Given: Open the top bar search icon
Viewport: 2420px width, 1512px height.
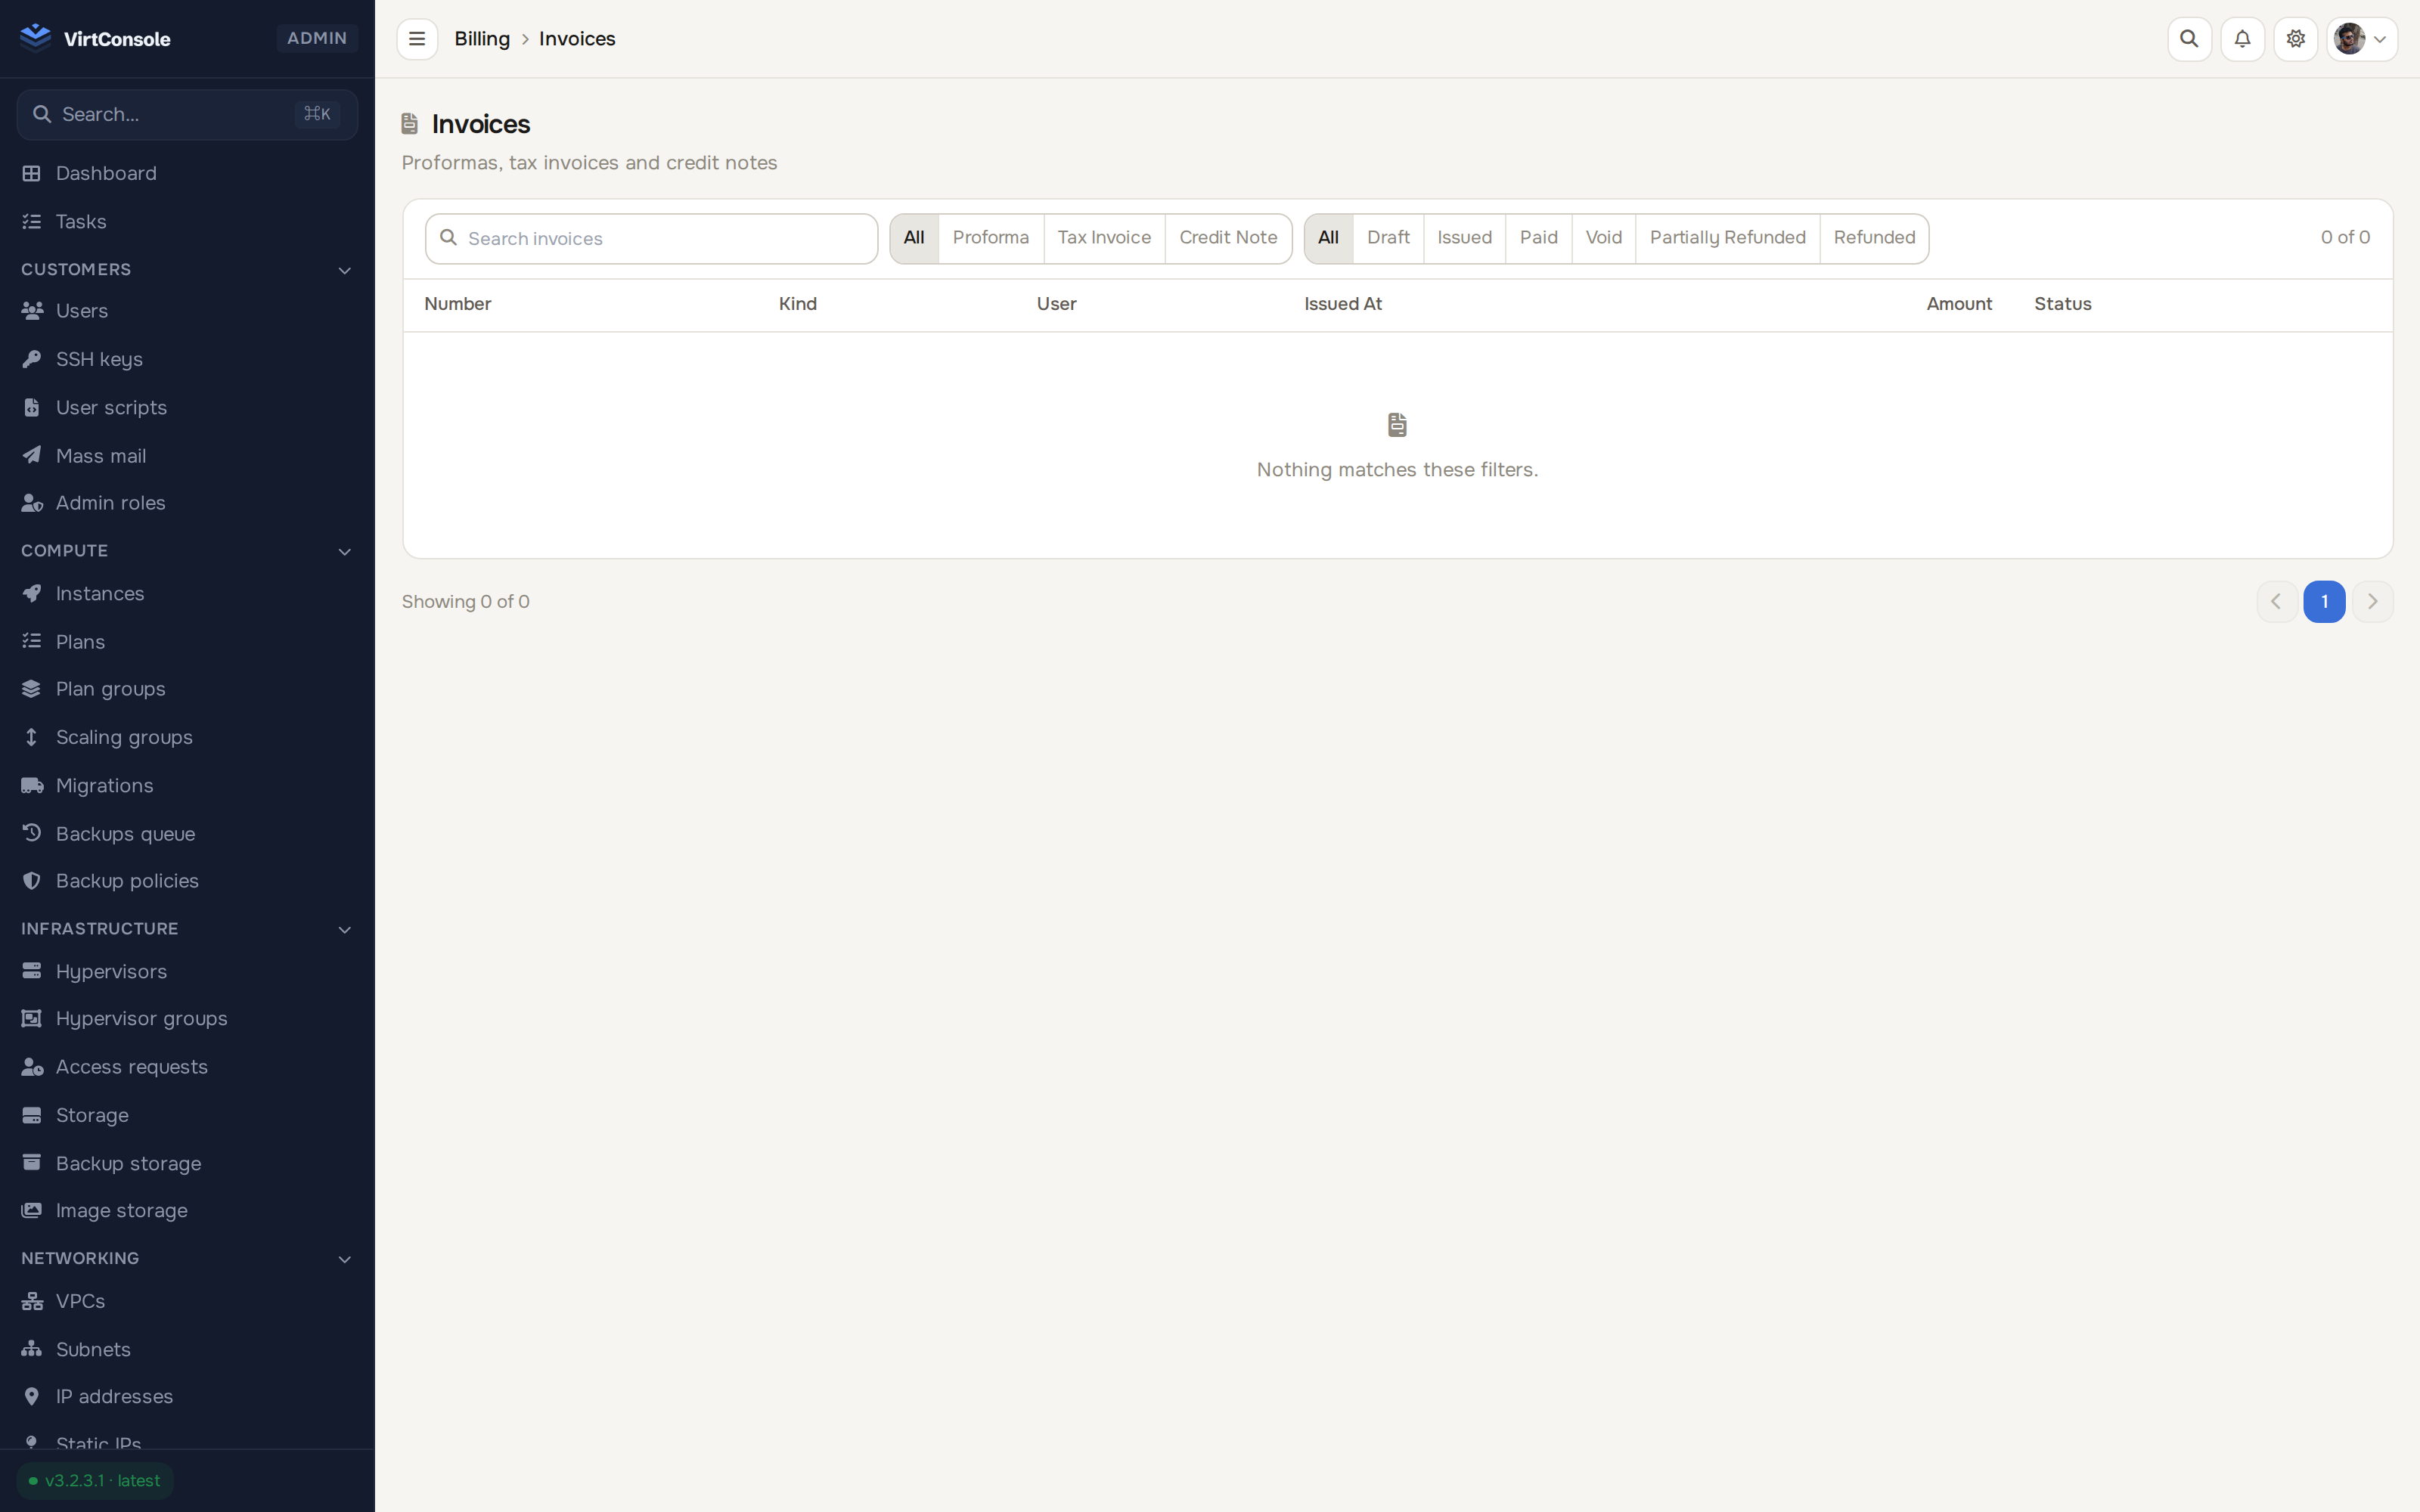Looking at the screenshot, I should pyautogui.click(x=2189, y=39).
